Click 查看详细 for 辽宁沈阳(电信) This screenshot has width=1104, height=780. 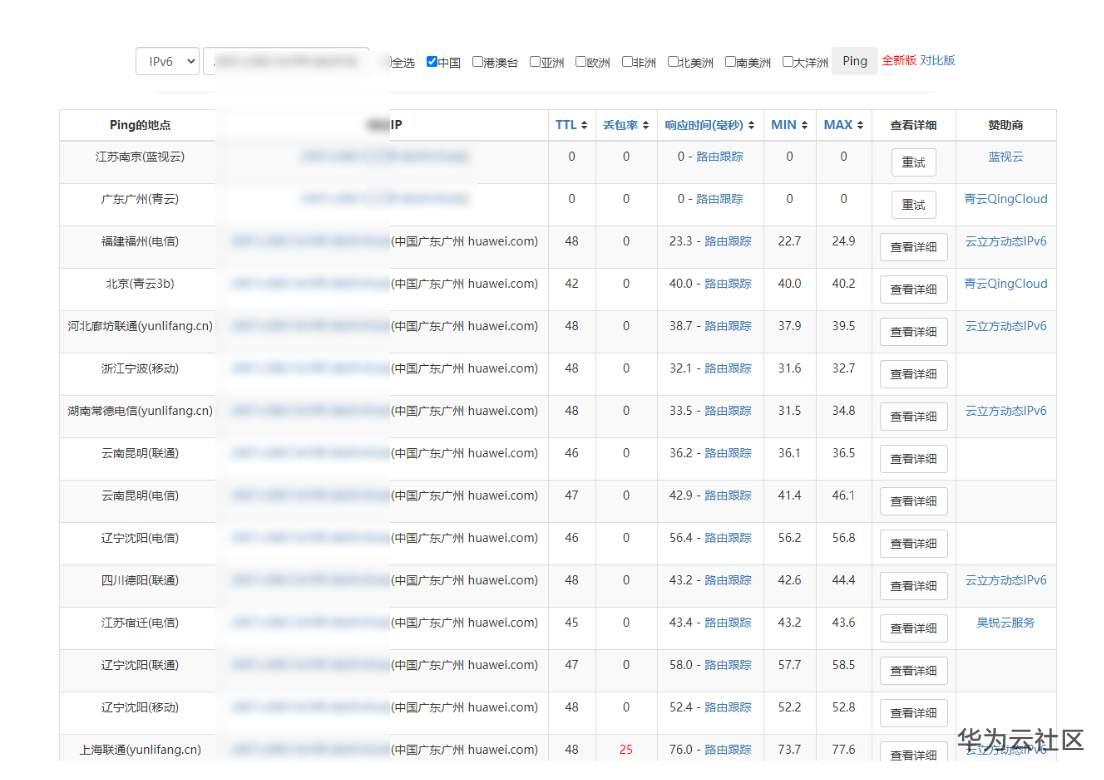(x=913, y=543)
